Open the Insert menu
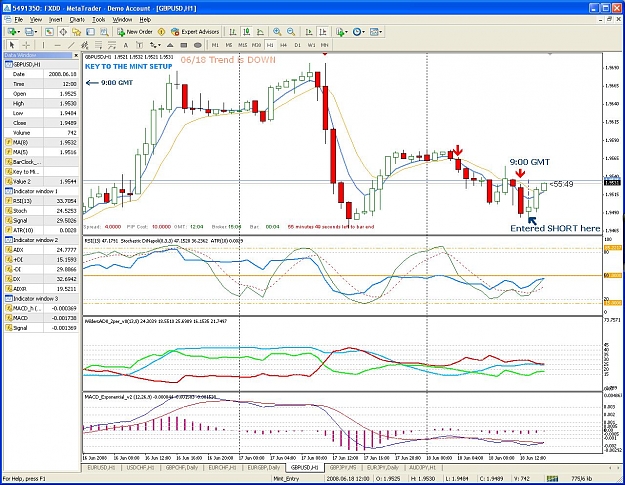Screen dimensions: 625x485 [x=55, y=19]
